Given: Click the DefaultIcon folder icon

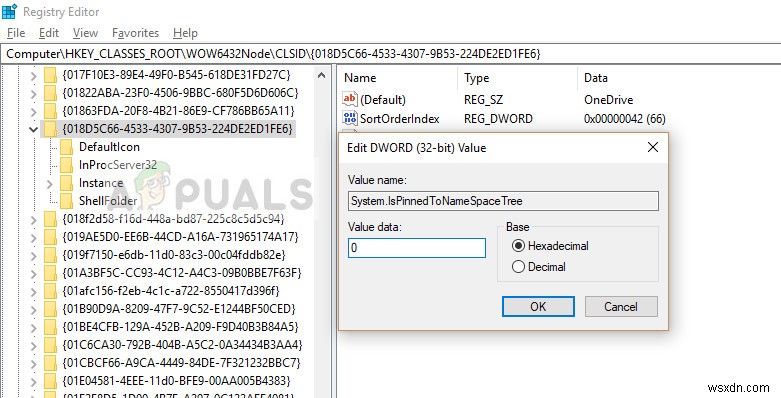Looking at the screenshot, I should click(x=66, y=147).
